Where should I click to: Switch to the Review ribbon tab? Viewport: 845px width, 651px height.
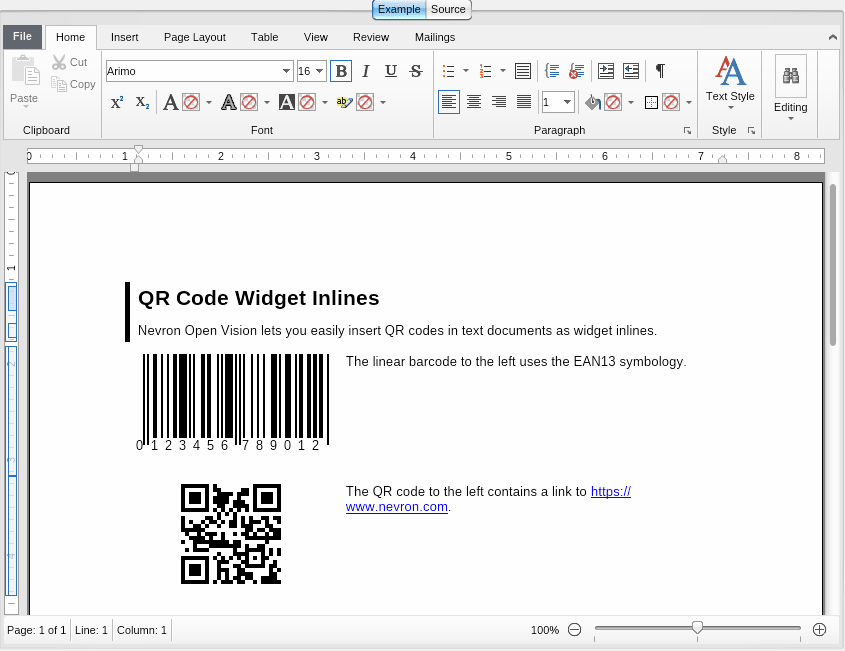pyautogui.click(x=371, y=37)
